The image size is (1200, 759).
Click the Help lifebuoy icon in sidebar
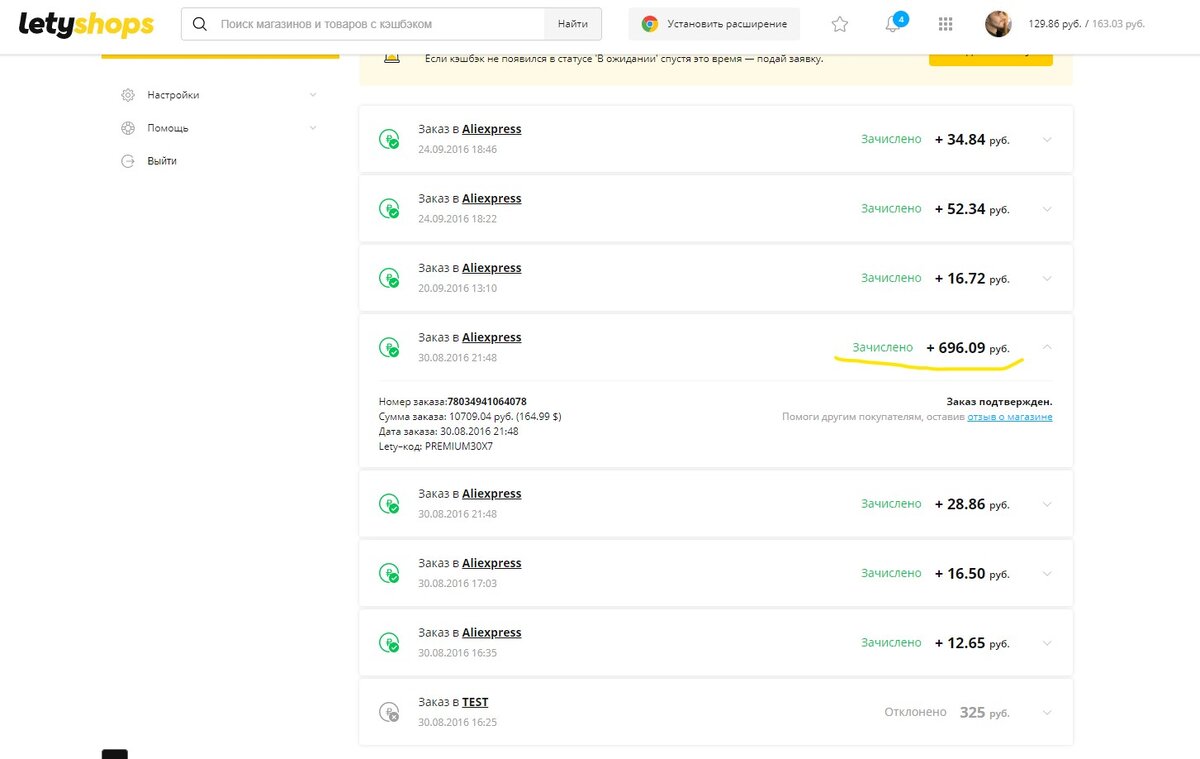point(128,128)
